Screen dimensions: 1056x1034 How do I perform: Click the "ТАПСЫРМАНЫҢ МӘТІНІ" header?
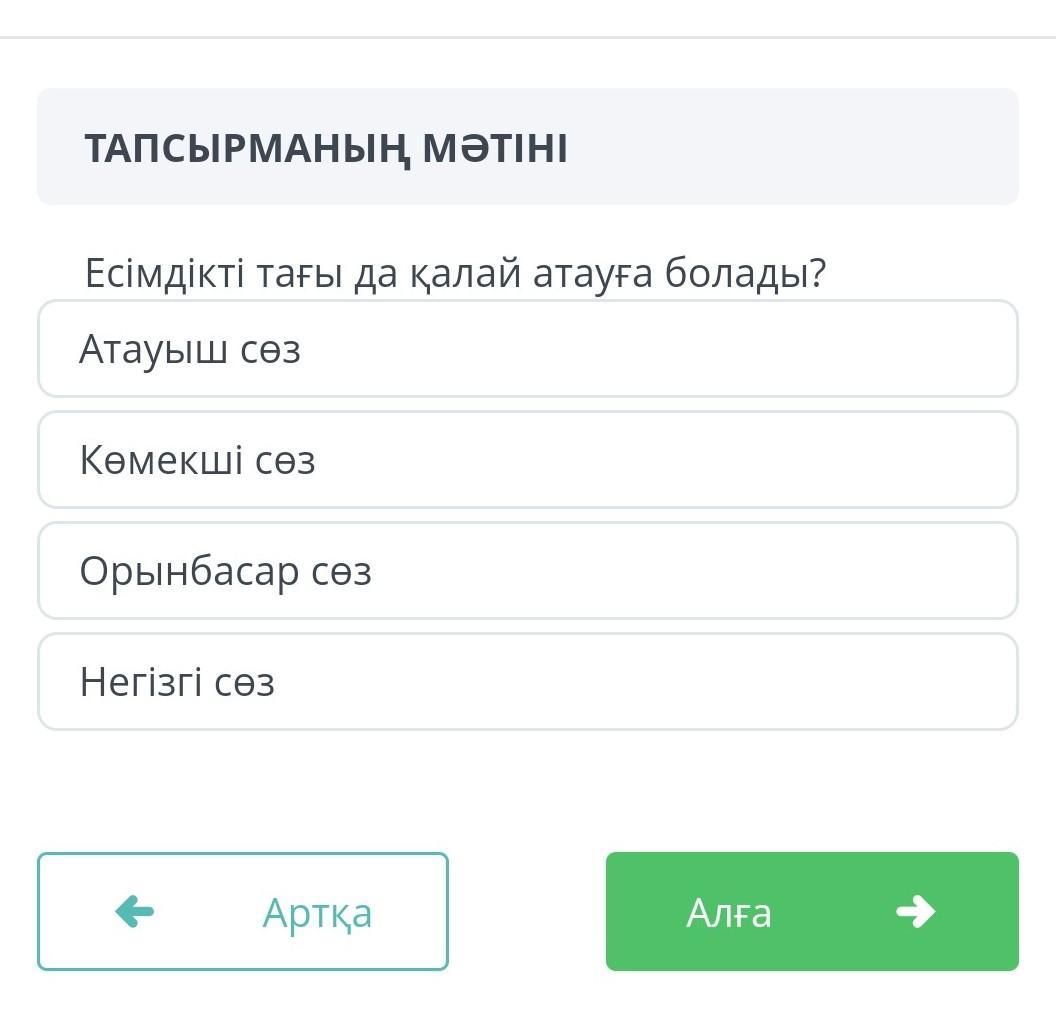click(326, 149)
